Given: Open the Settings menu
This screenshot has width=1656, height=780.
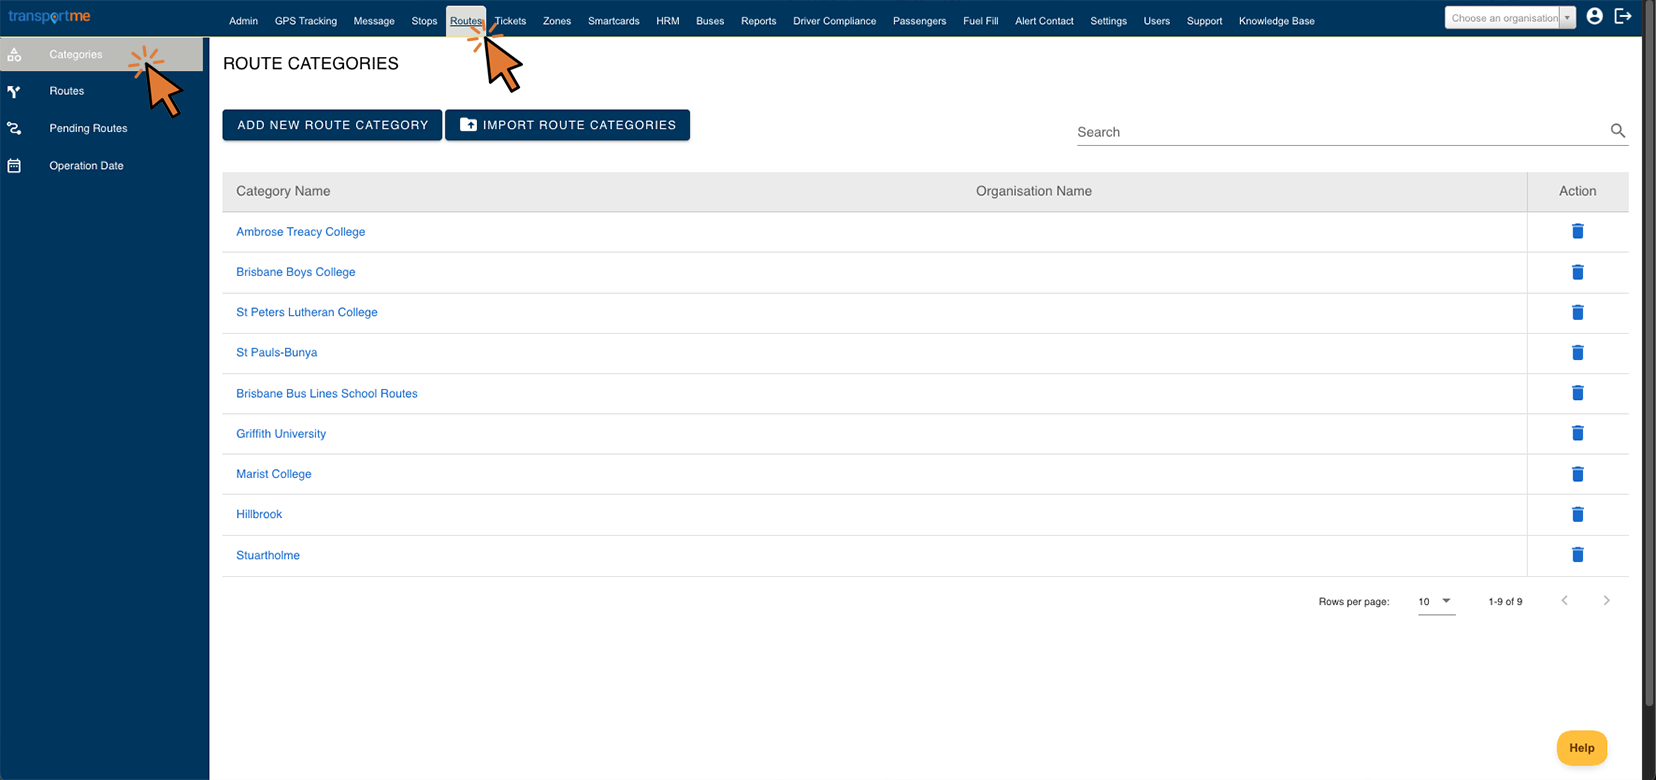Looking at the screenshot, I should [x=1108, y=21].
